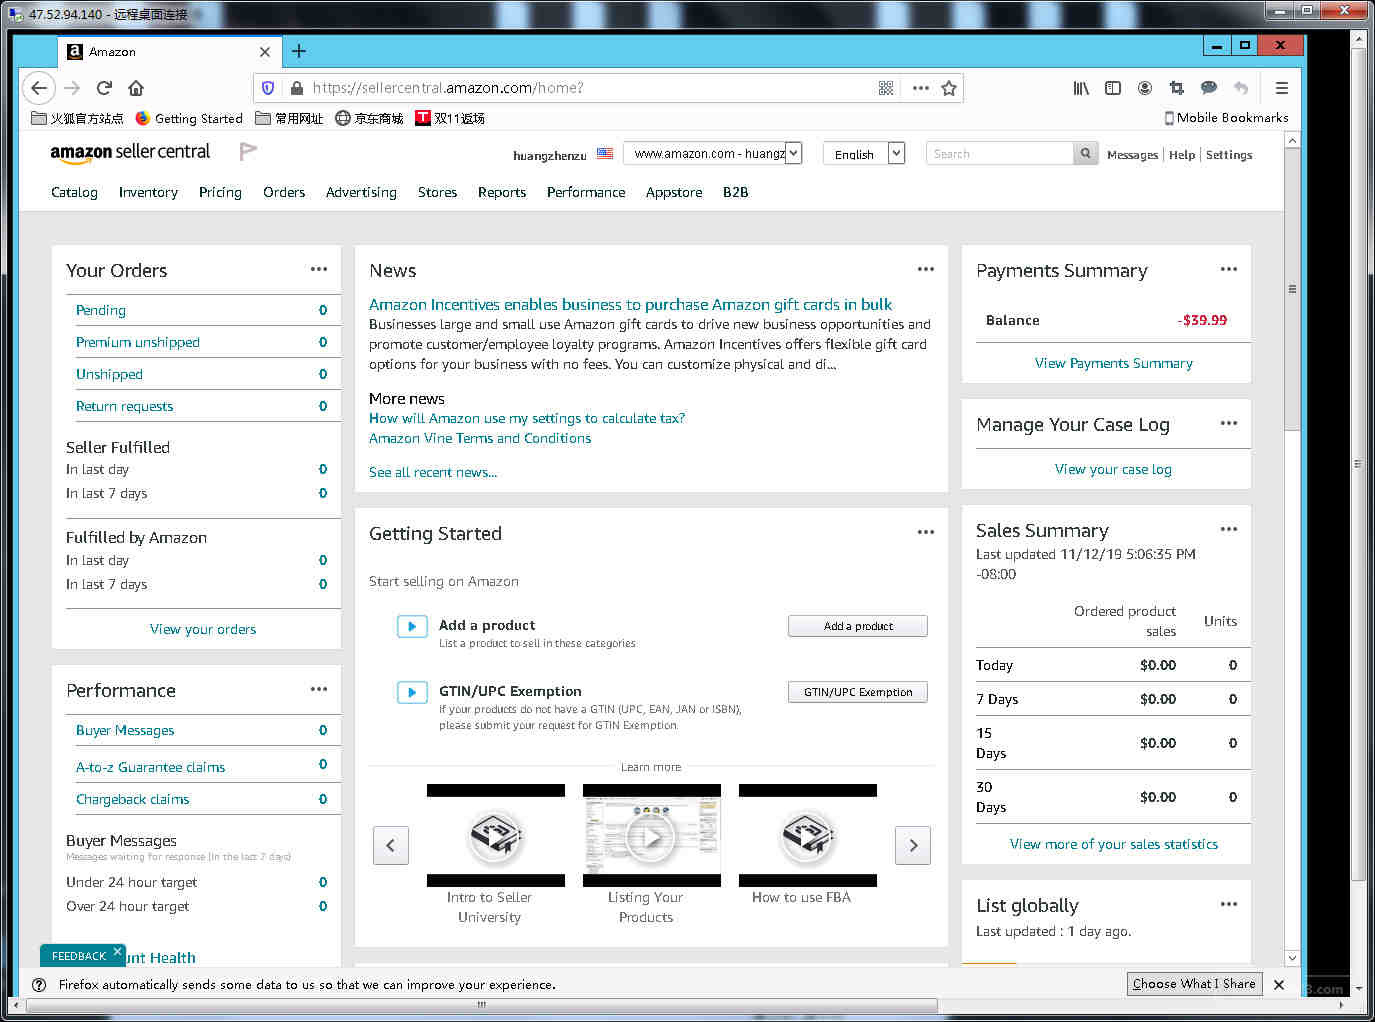Dismiss the Firefox data notification bar
The width and height of the screenshot is (1375, 1022).
coord(1279,985)
